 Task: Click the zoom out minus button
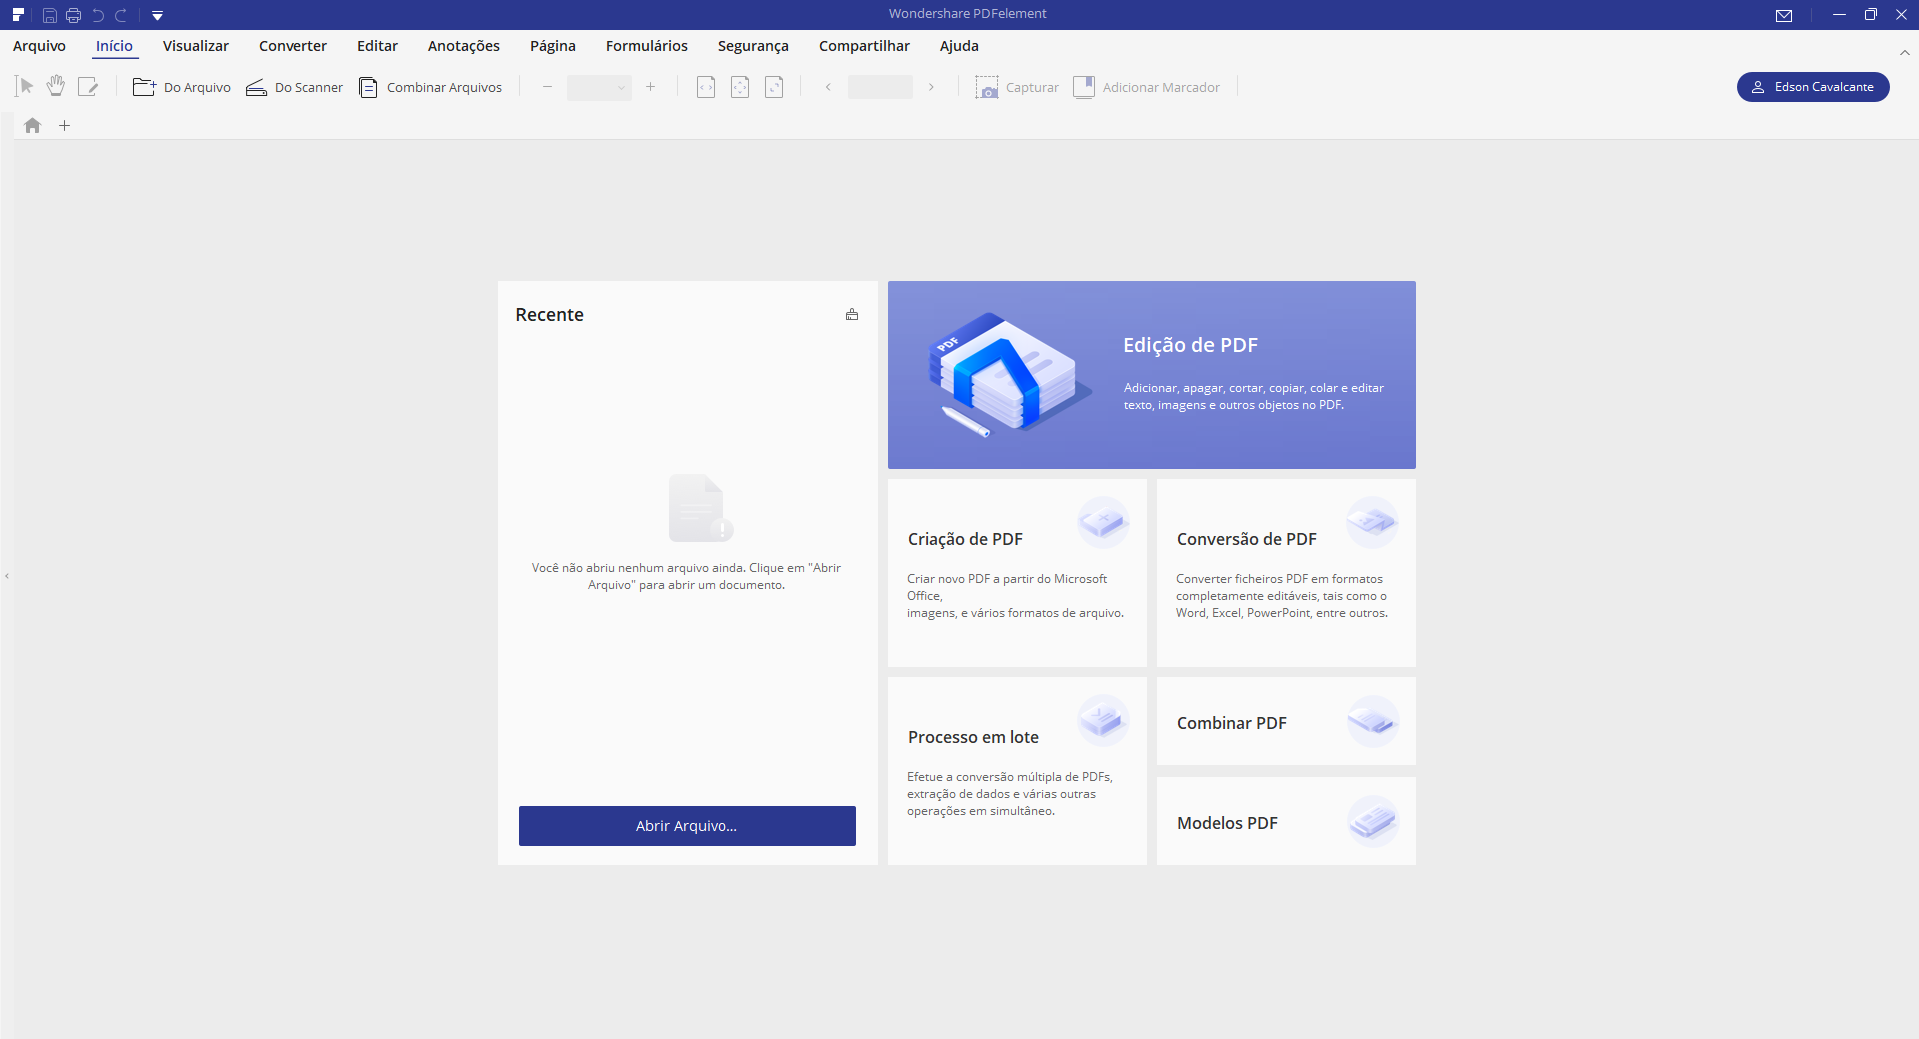pos(547,87)
